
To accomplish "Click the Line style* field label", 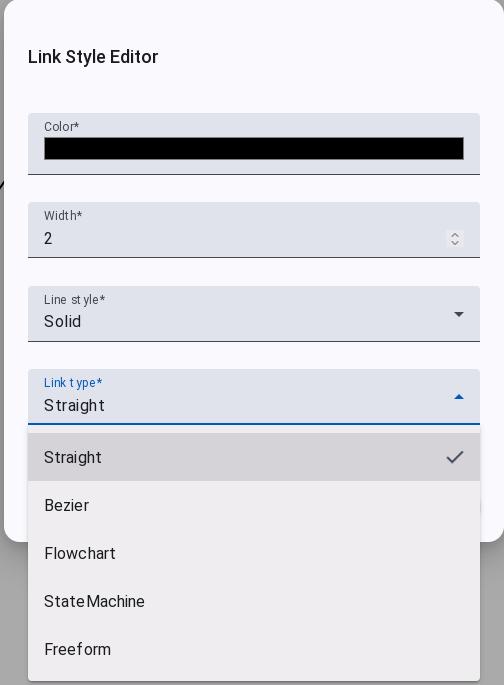I will pos(74,300).
